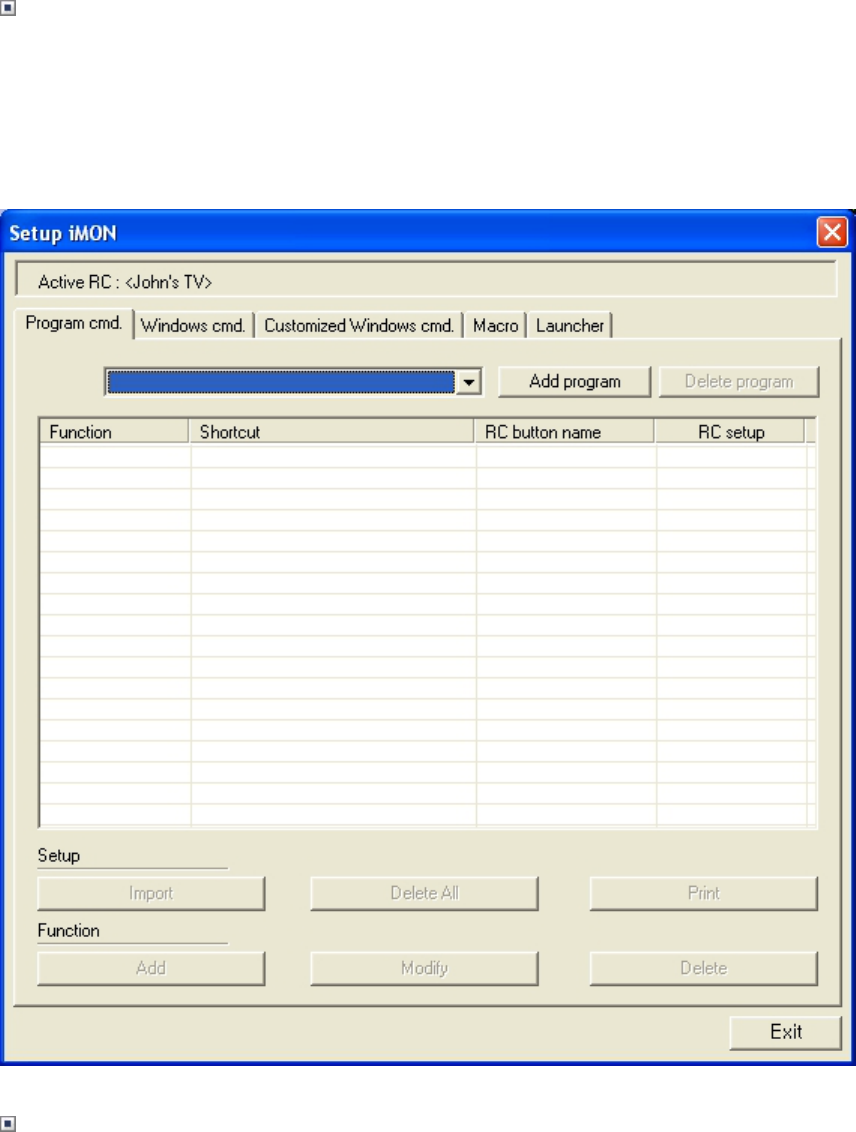Click the Print button

tap(704, 894)
